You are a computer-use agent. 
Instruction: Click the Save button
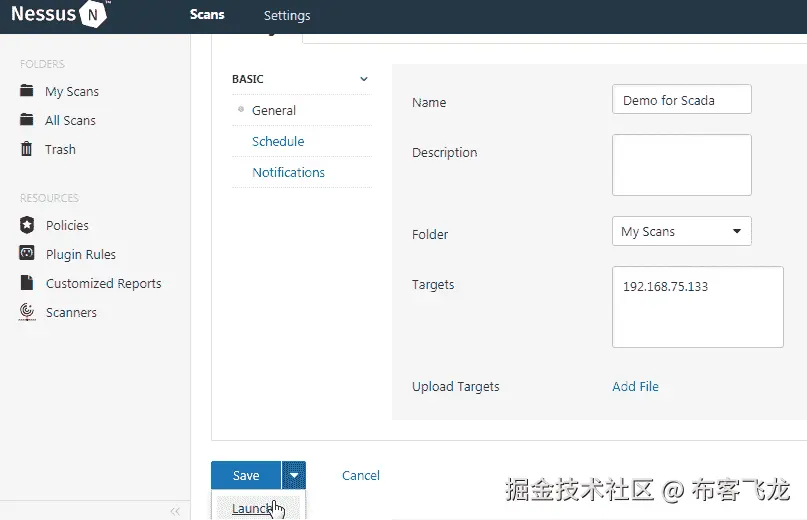(x=246, y=475)
